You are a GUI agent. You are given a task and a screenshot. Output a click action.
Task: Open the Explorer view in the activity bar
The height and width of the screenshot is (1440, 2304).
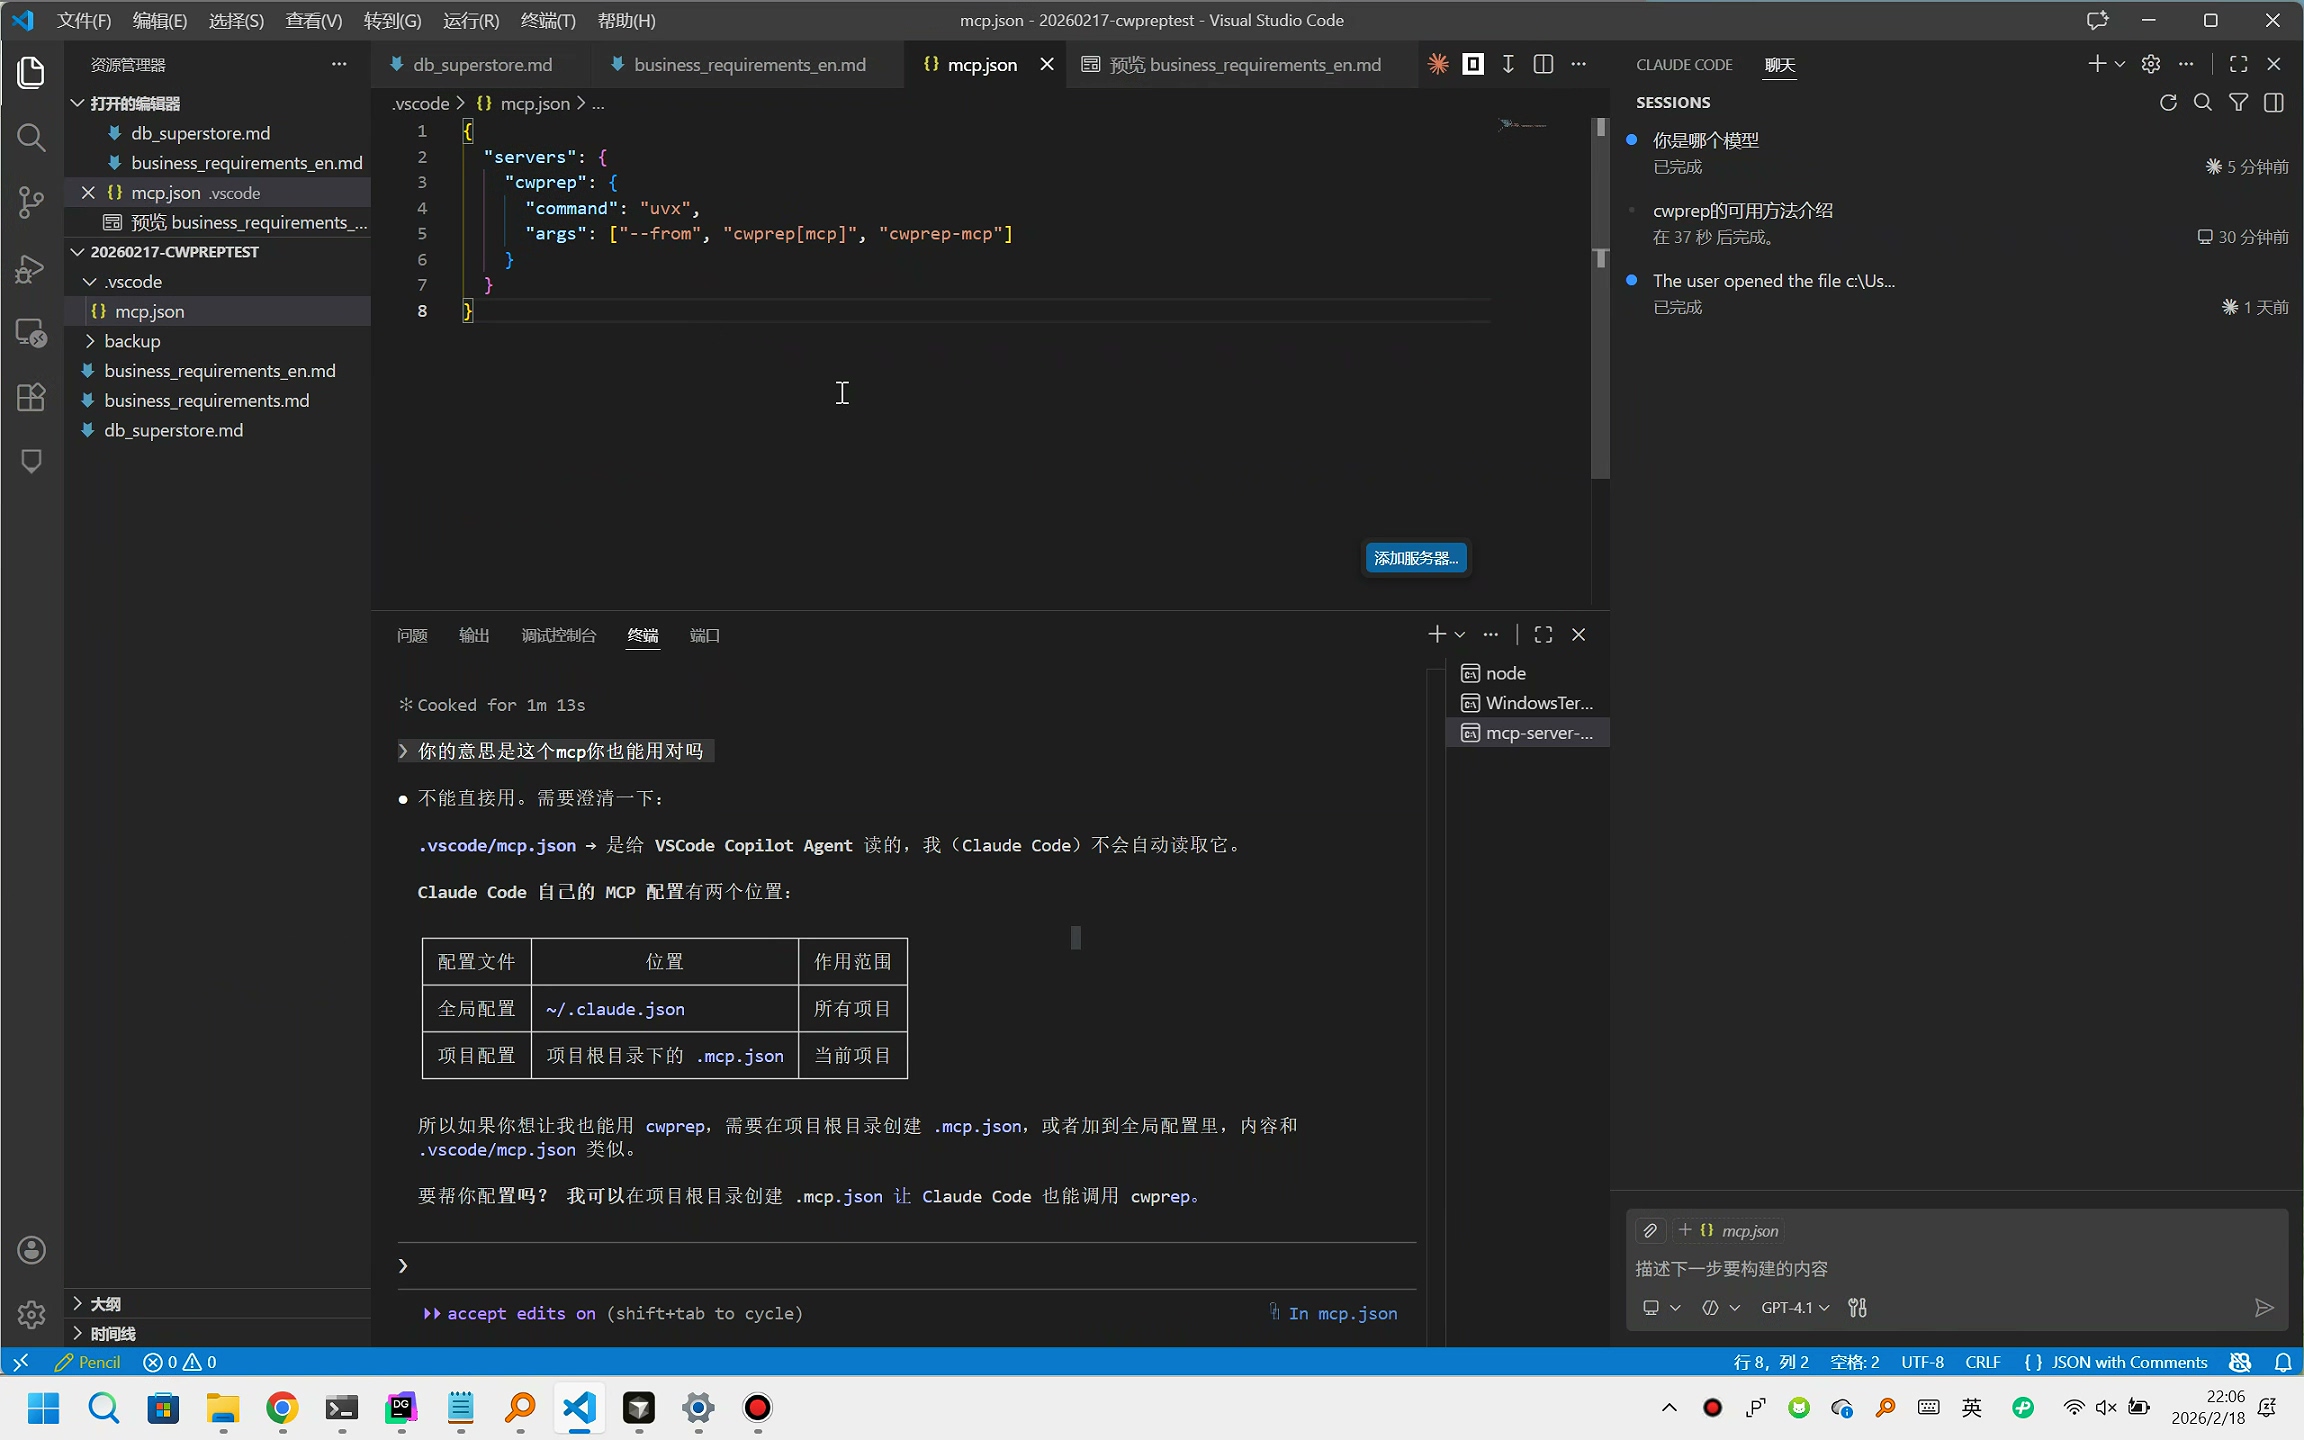[x=31, y=72]
